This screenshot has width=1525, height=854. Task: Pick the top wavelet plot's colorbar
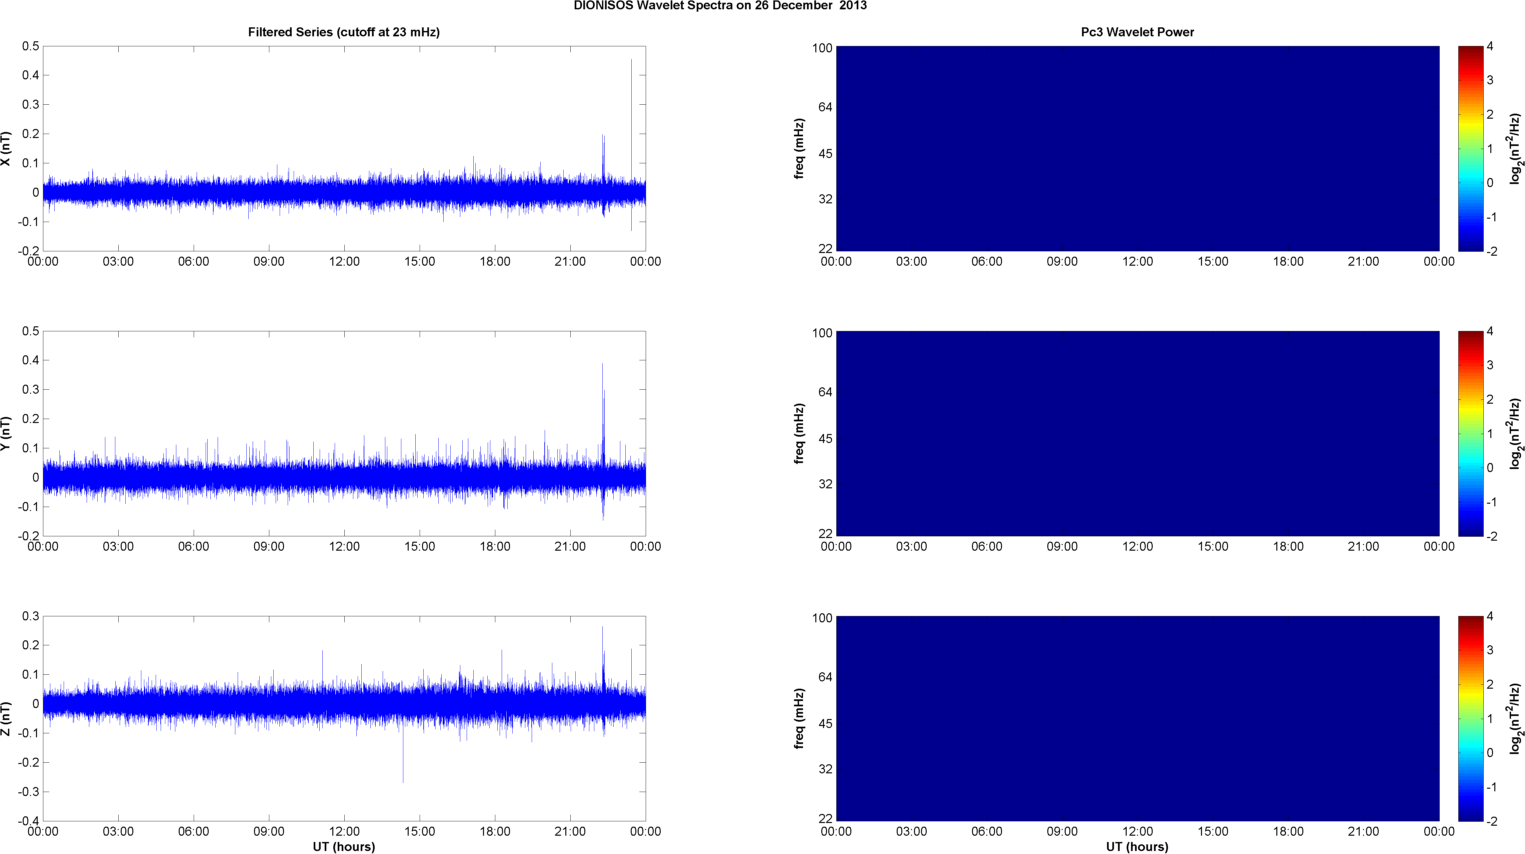[x=1470, y=149]
